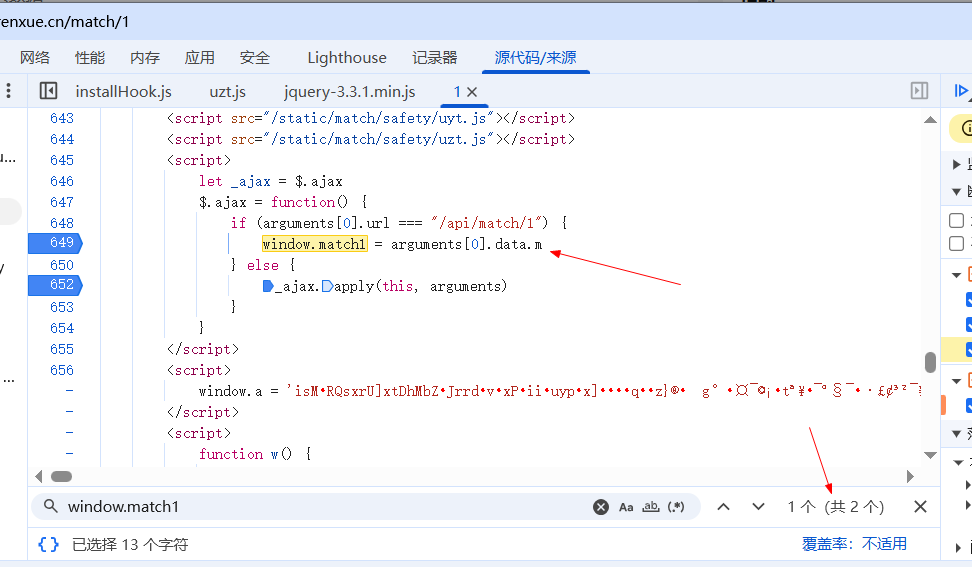Toggle match whole word in search
The height and width of the screenshot is (567, 972).
tap(650, 507)
